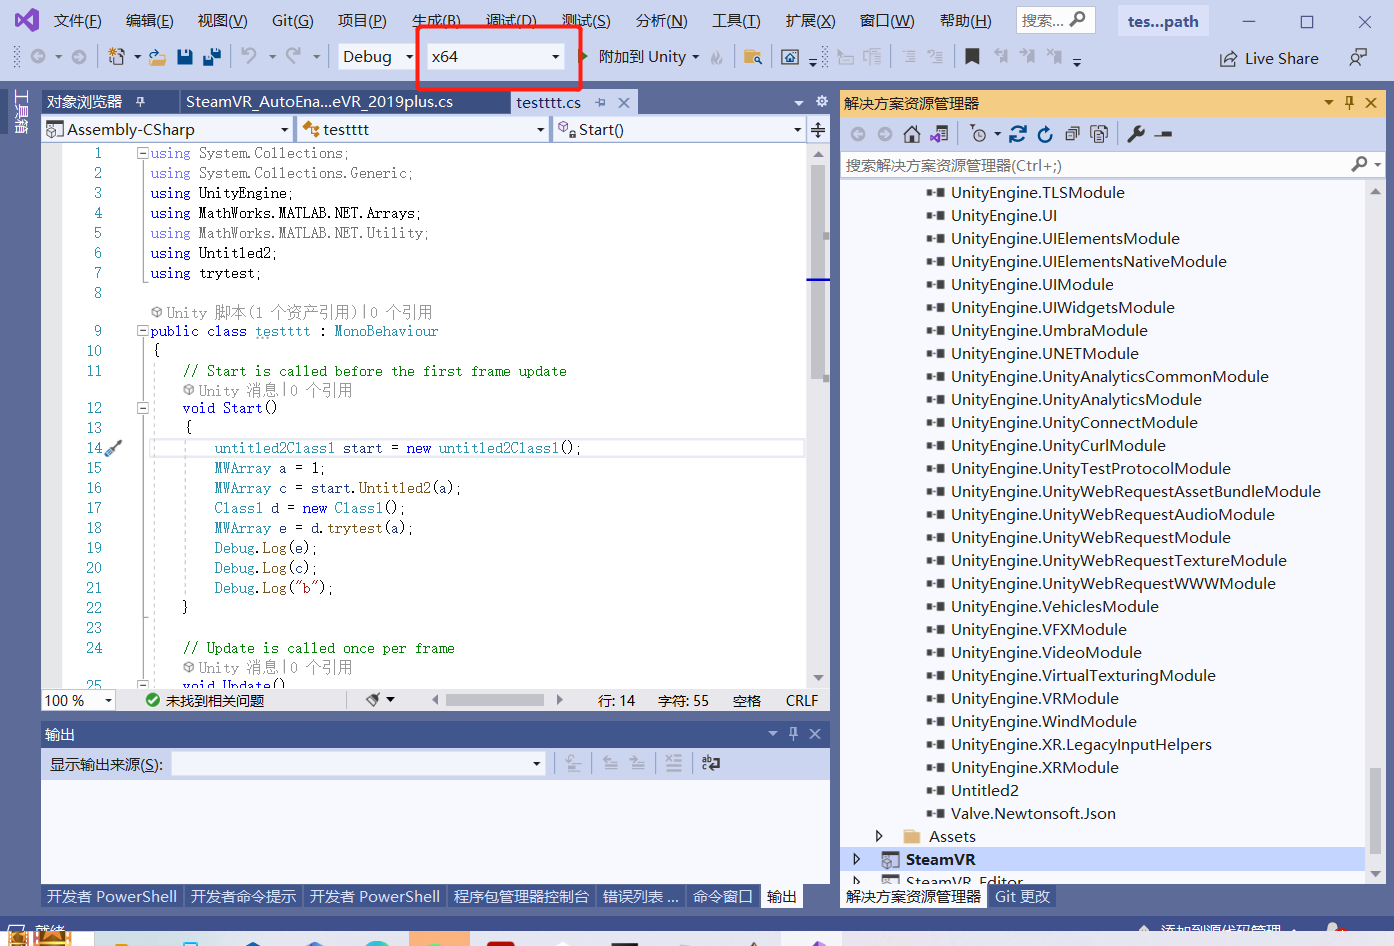1394x946 pixels.
Task: Click the Refresh icon in Solution Explorer
Action: 1045,134
